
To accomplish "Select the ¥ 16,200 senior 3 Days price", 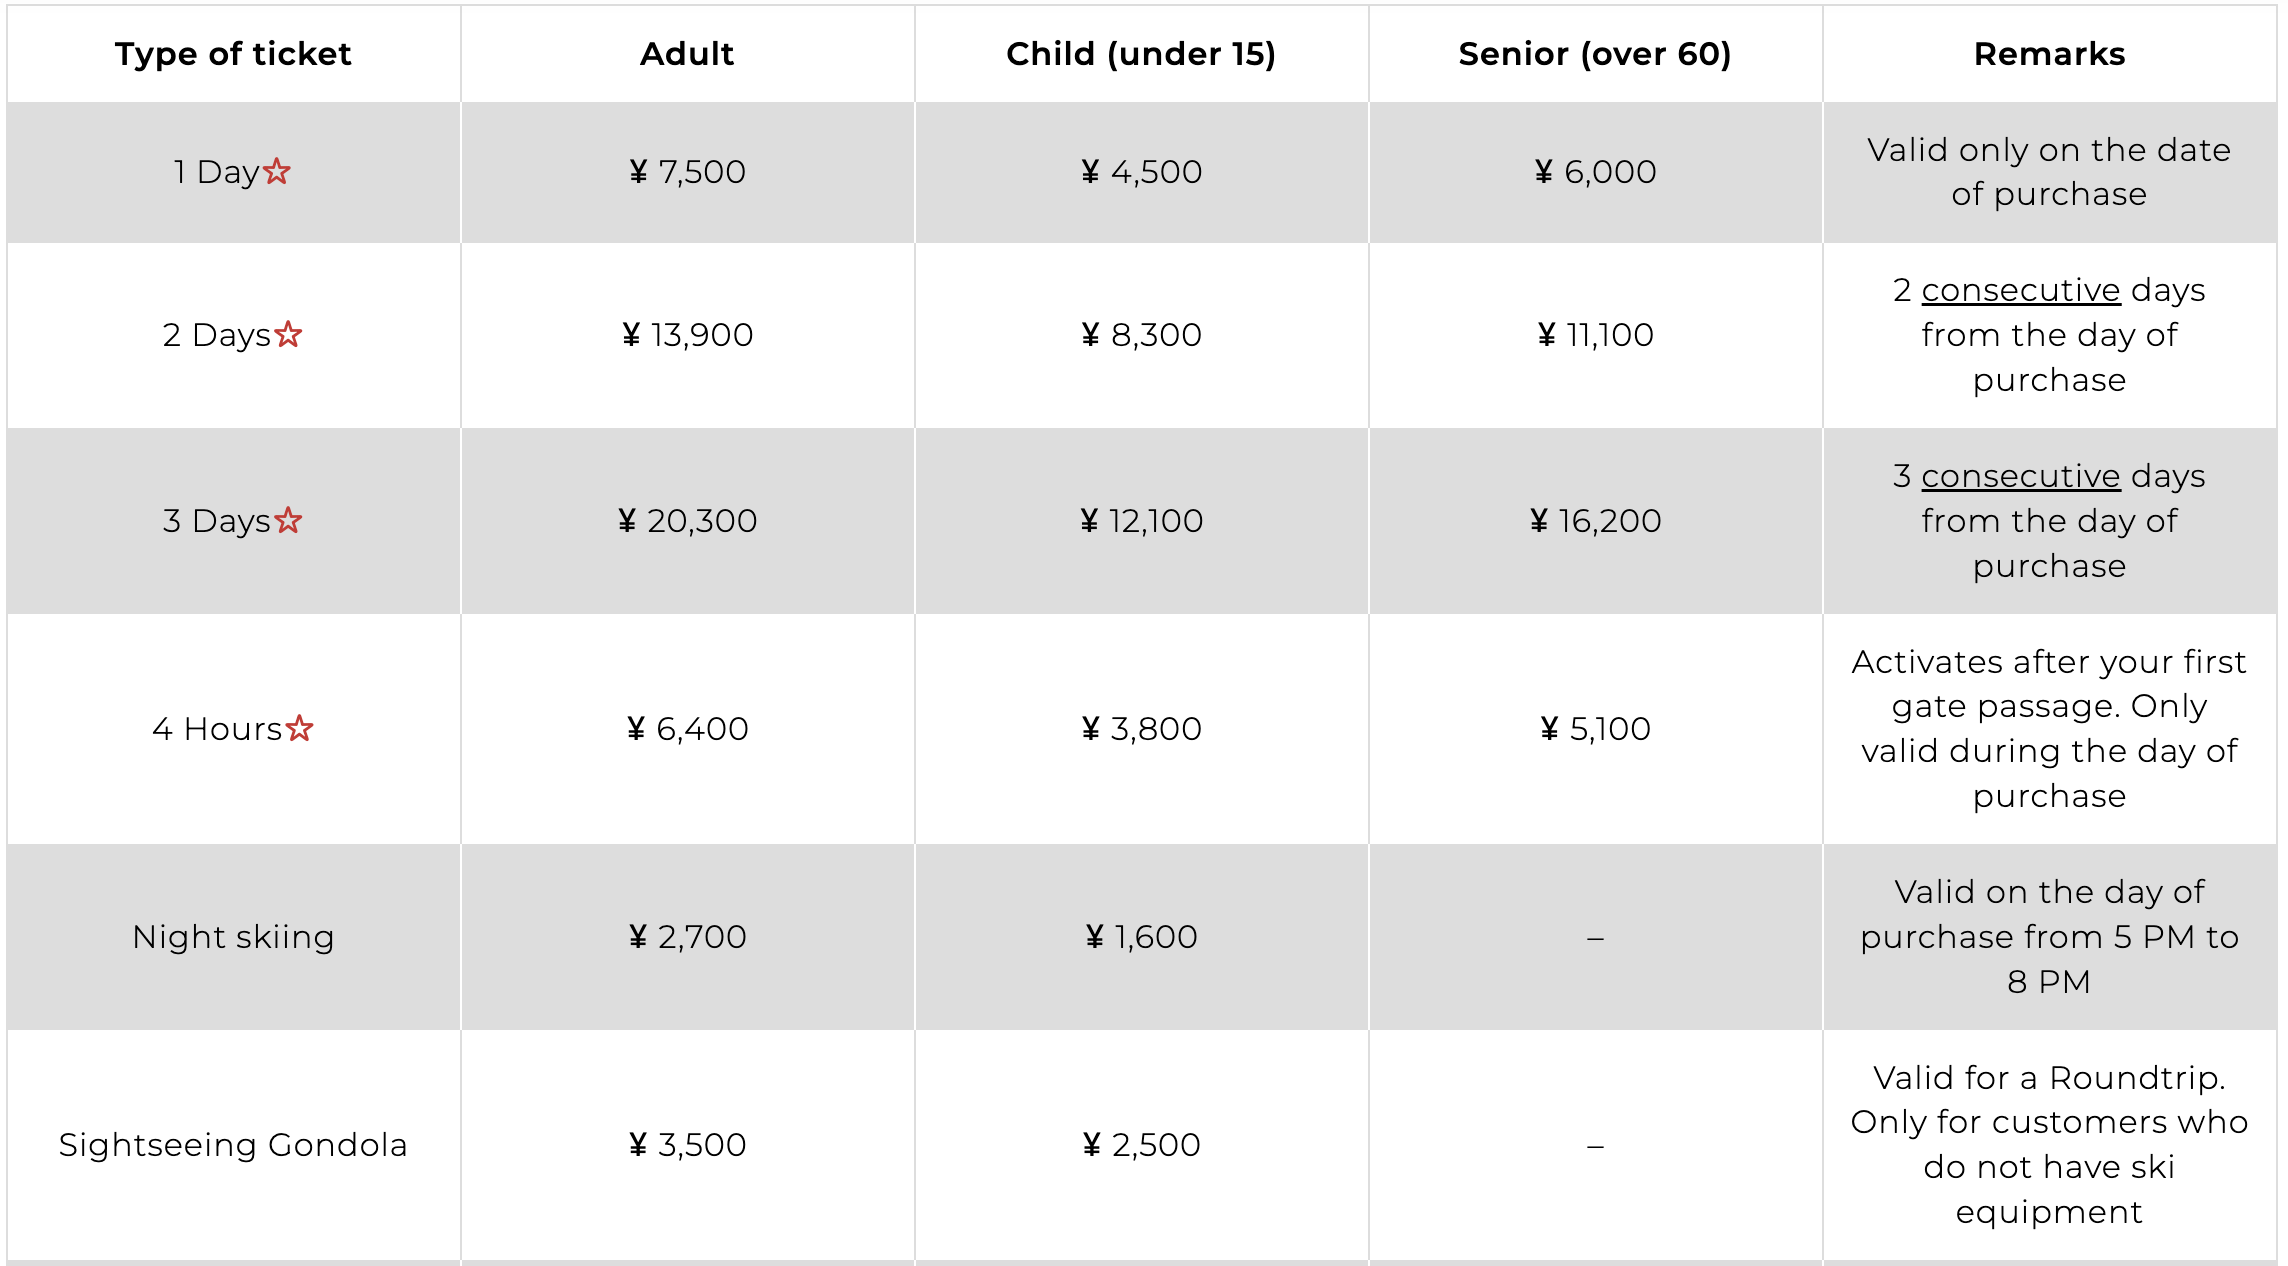I will (1595, 520).
